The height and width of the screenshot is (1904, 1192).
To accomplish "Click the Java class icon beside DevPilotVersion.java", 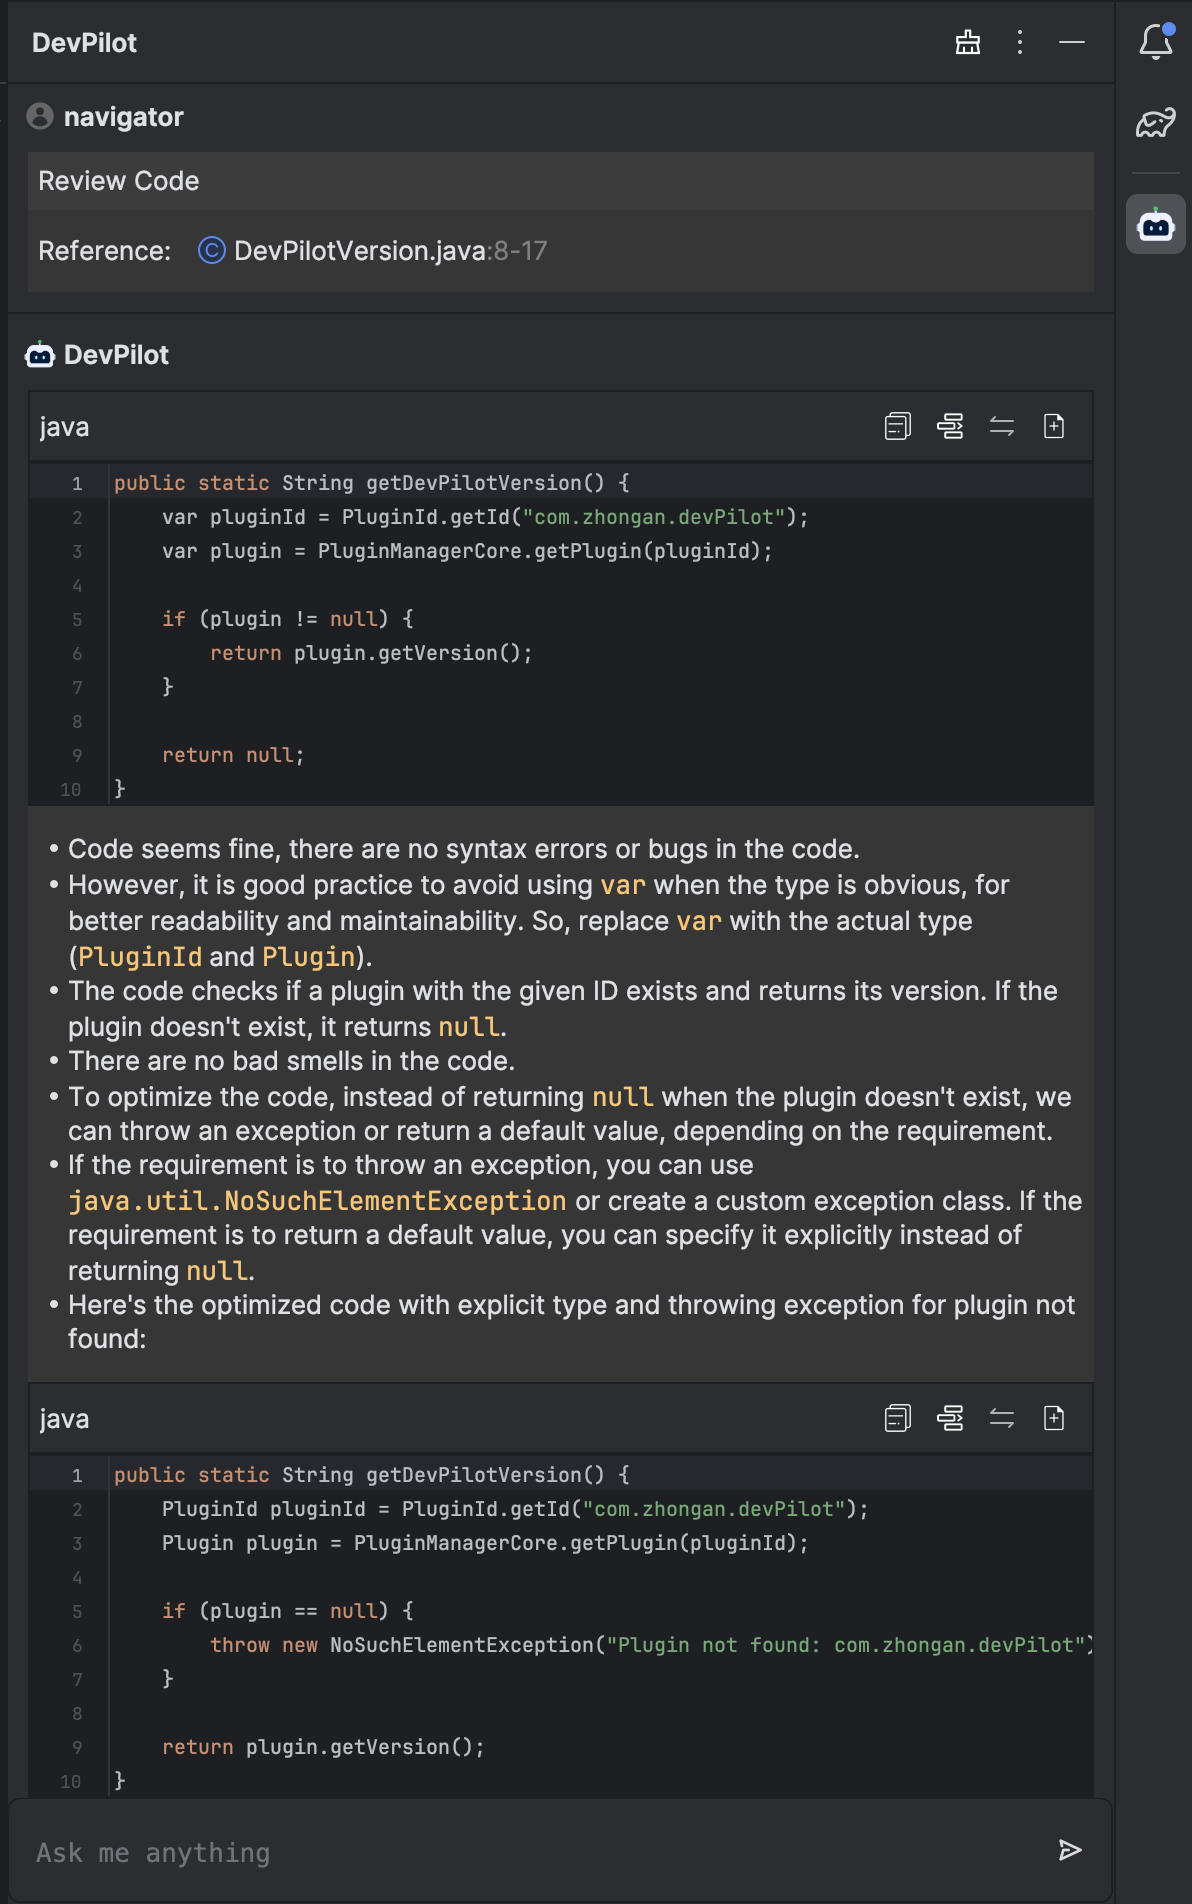I will tap(212, 250).
